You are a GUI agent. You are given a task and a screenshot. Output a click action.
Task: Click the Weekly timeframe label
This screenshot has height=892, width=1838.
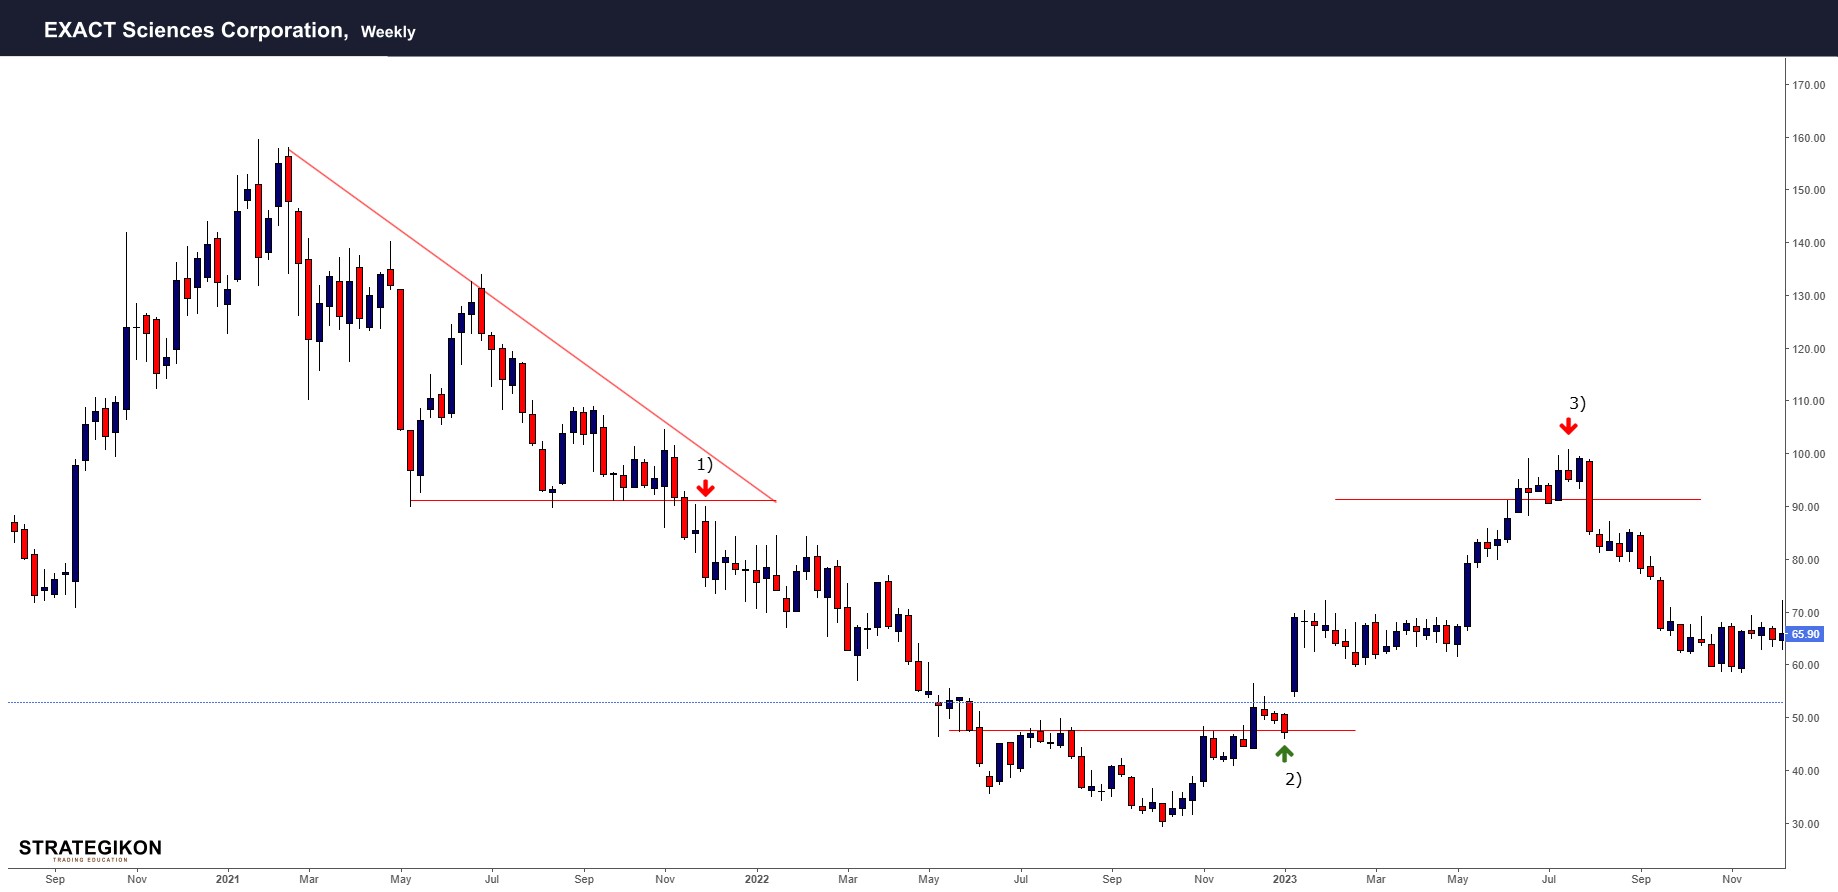pos(388,32)
